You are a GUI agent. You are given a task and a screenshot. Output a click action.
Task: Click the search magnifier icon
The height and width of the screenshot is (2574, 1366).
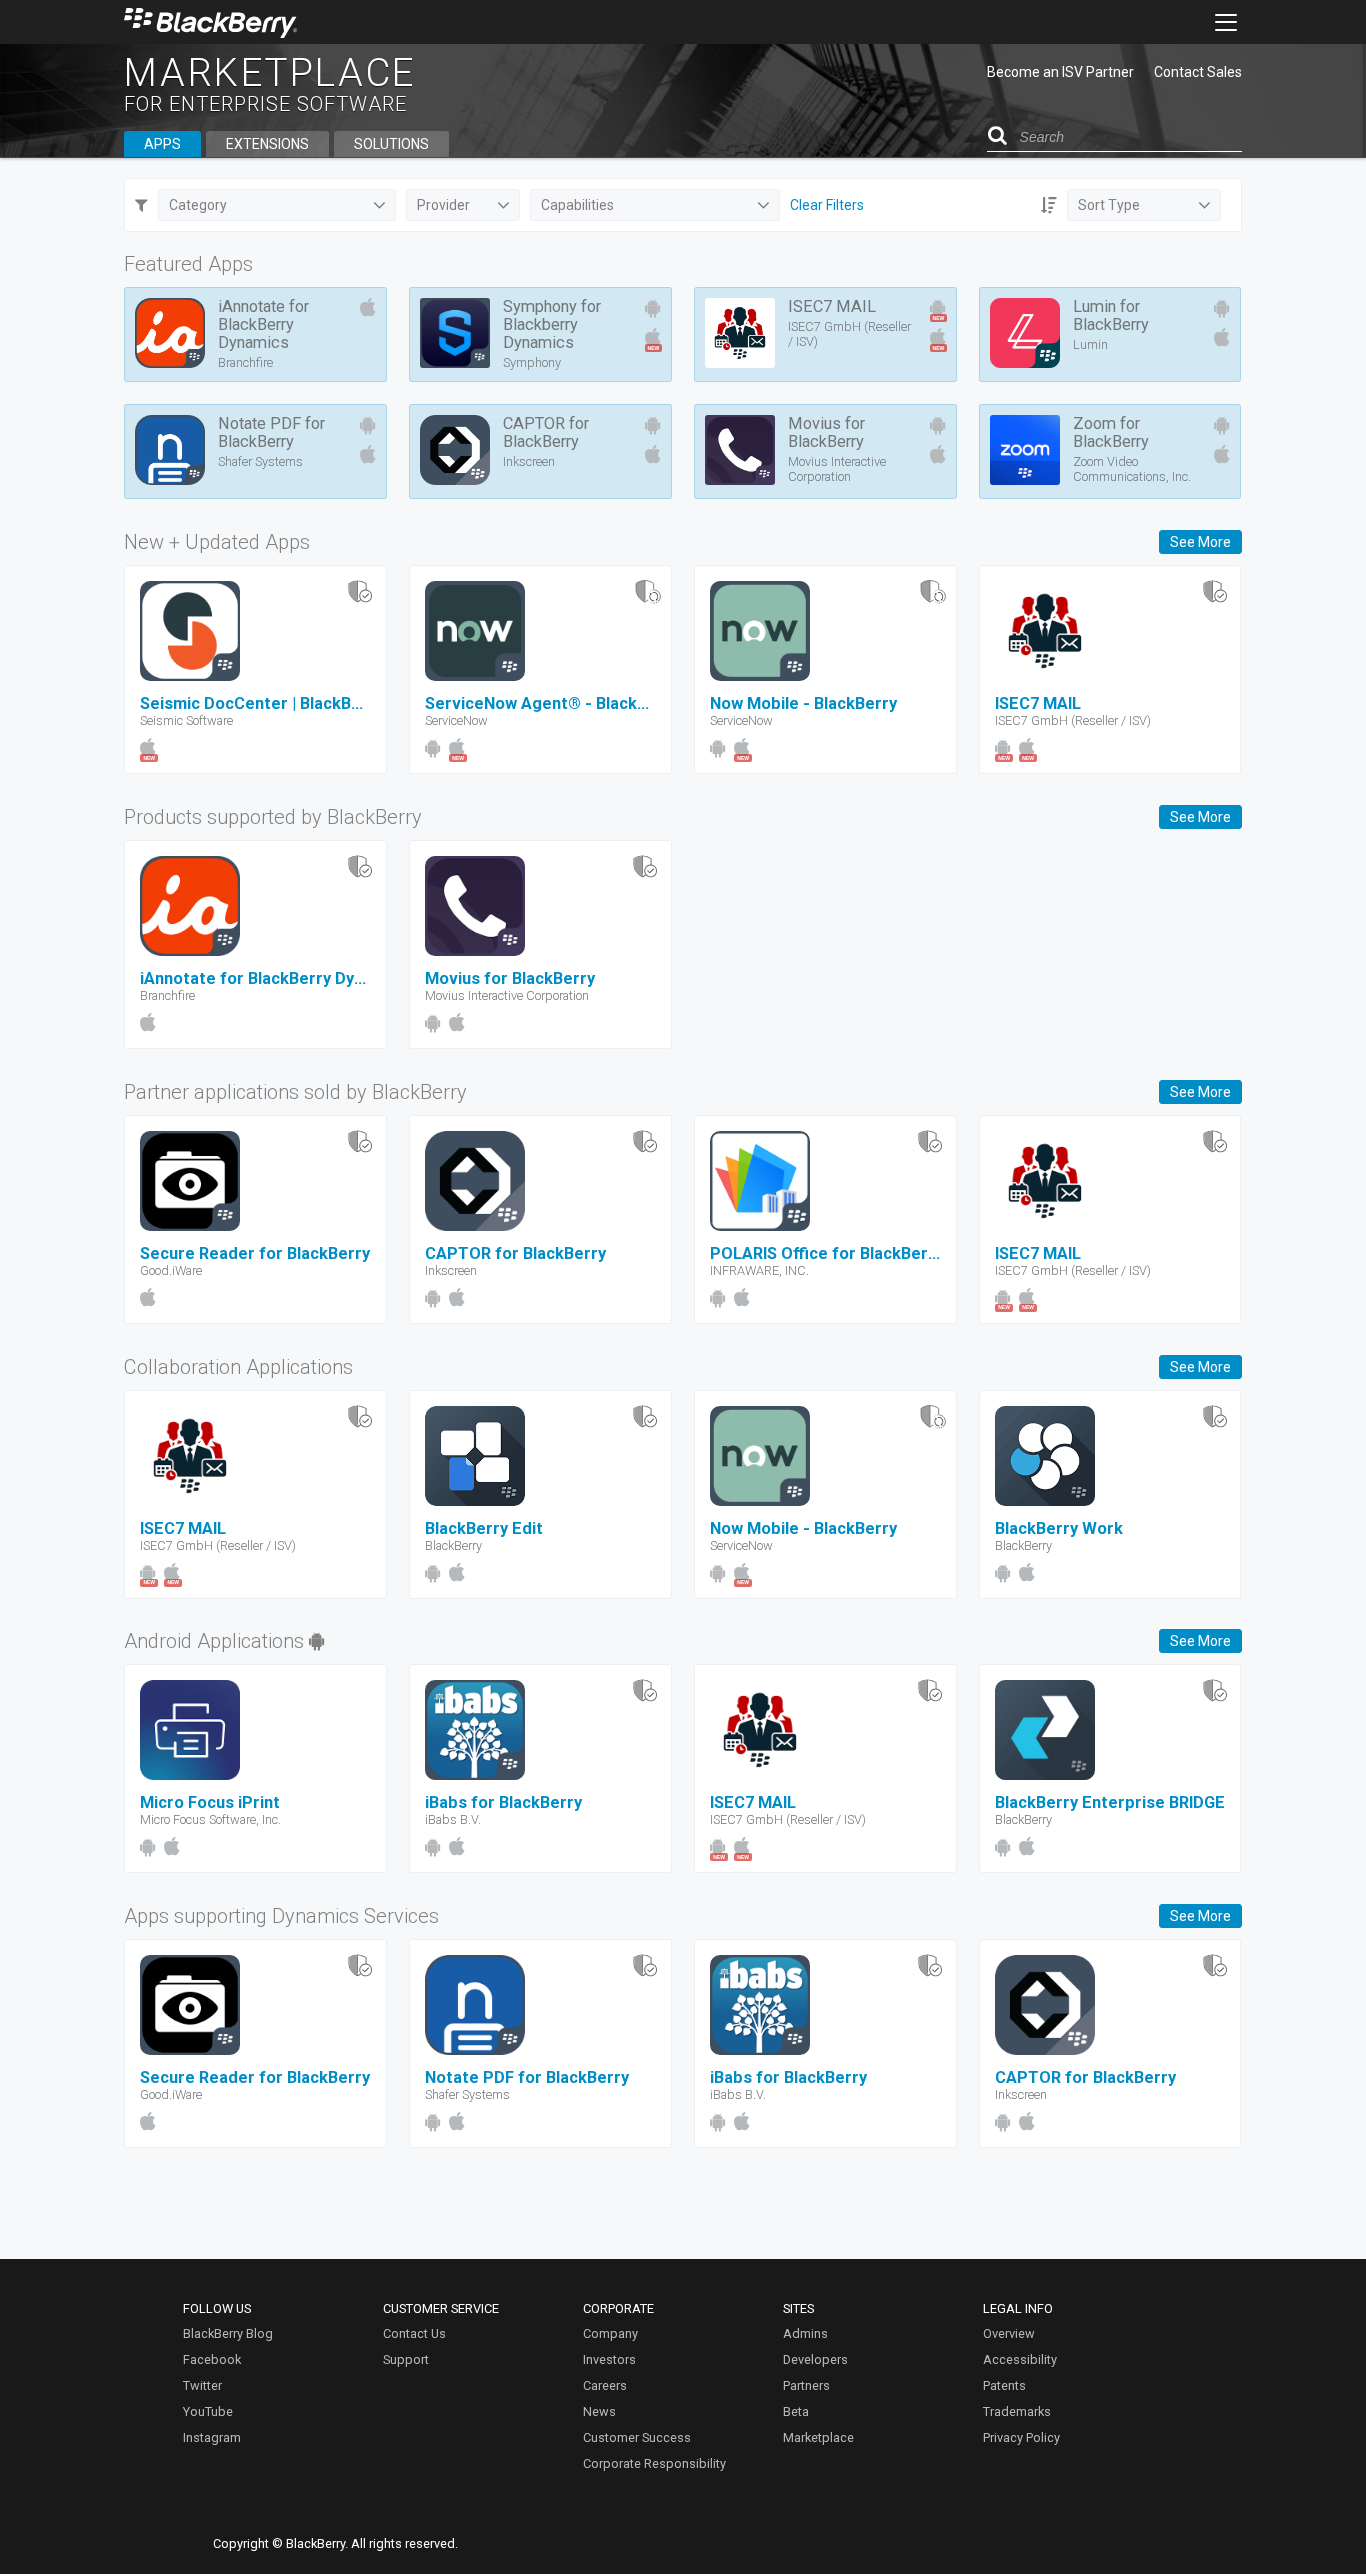(x=997, y=136)
